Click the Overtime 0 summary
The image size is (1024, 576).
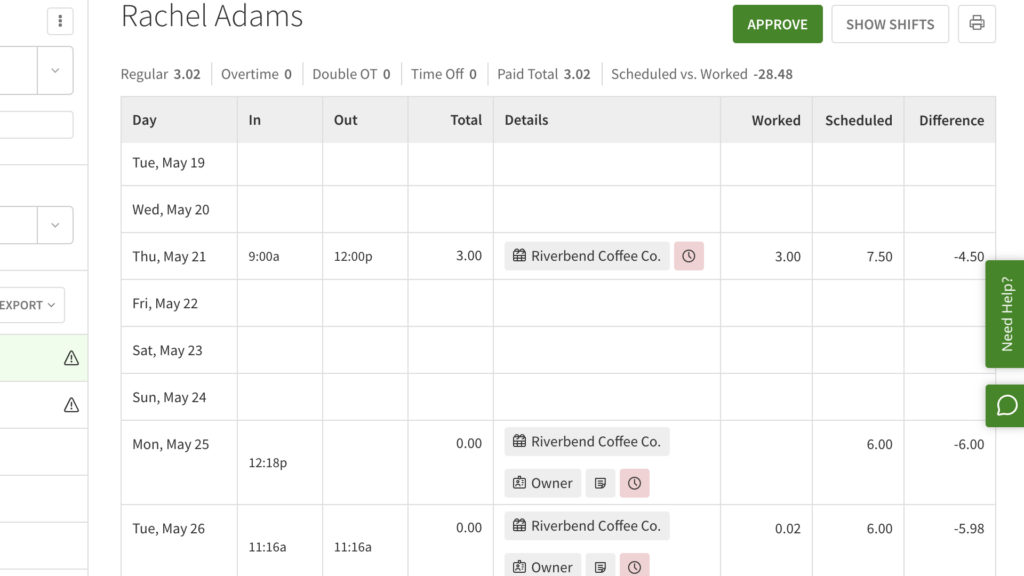[x=256, y=74]
